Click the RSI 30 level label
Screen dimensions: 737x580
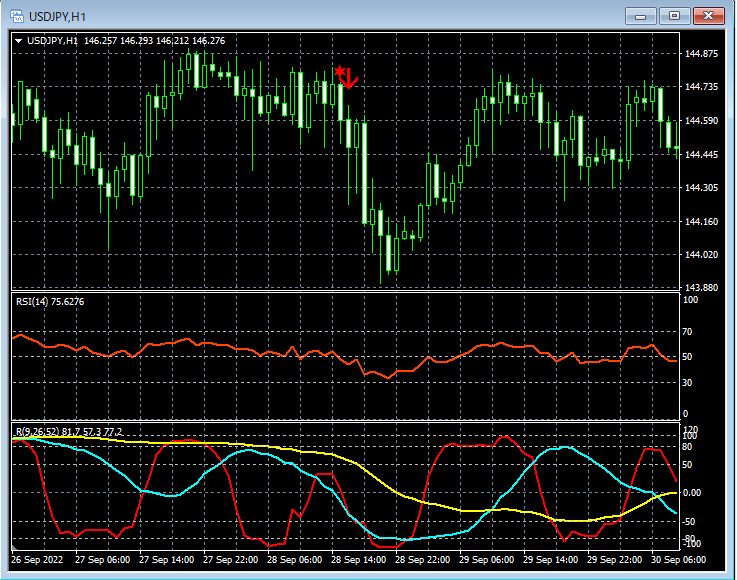tap(687, 383)
